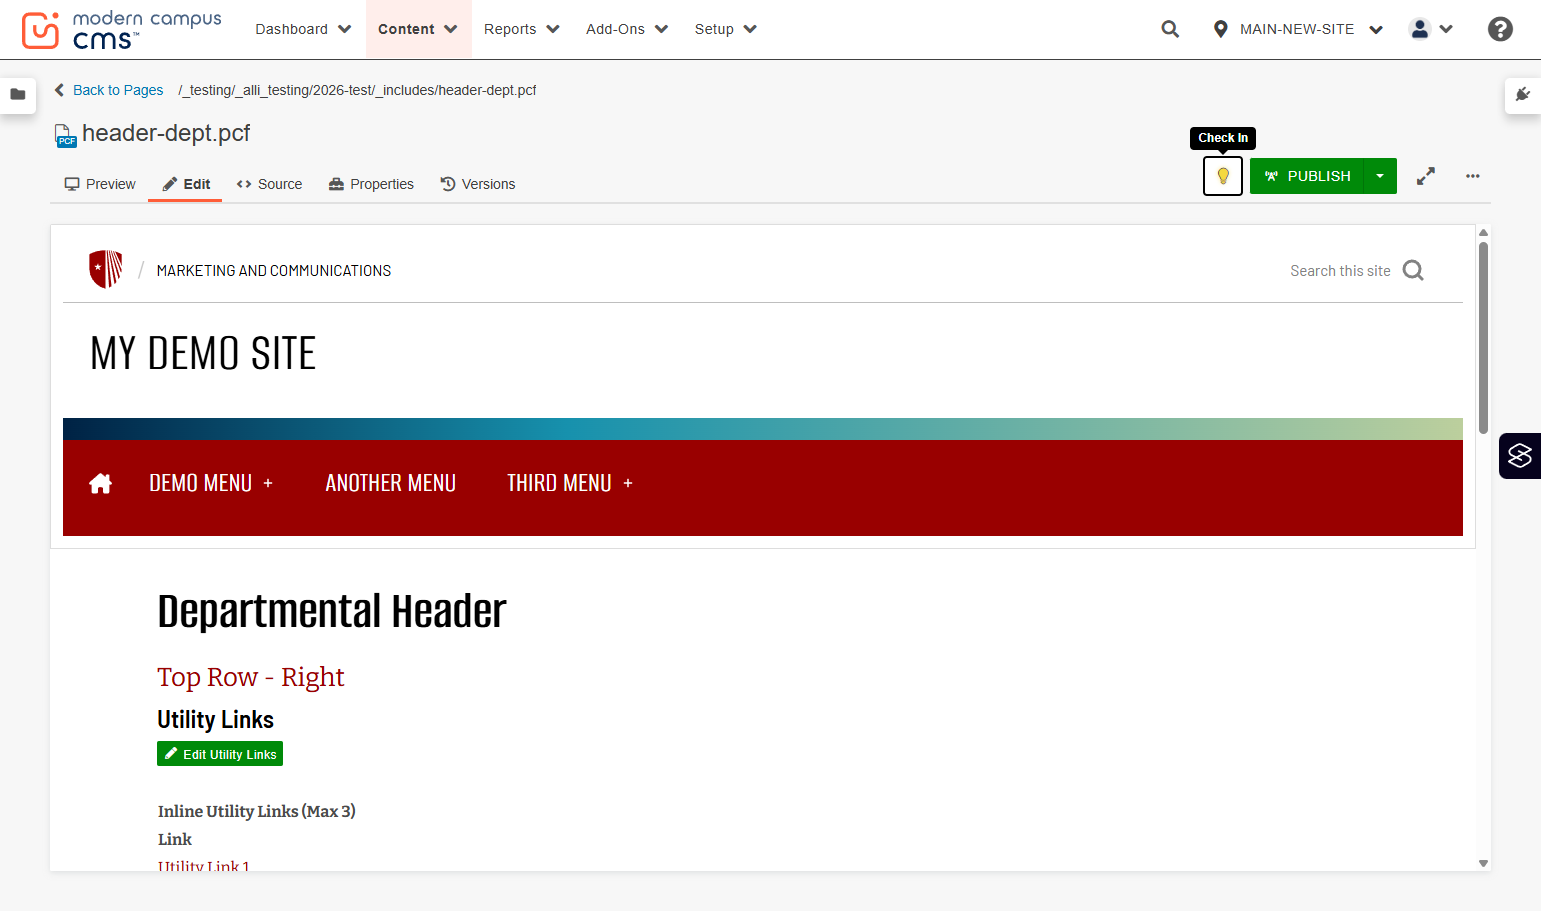The height and width of the screenshot is (911, 1541).
Task: Open the gadgets plug icon sidebar
Action: (x=1523, y=95)
